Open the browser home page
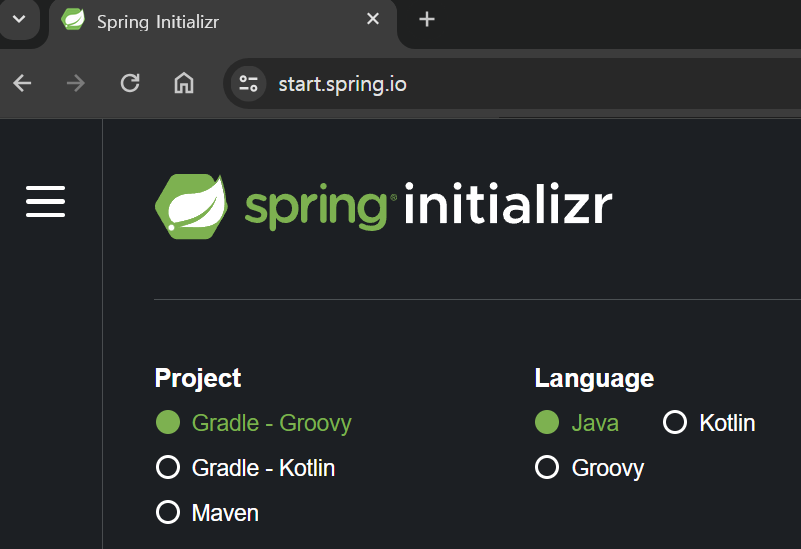The height and width of the screenshot is (549, 801). pyautogui.click(x=184, y=83)
